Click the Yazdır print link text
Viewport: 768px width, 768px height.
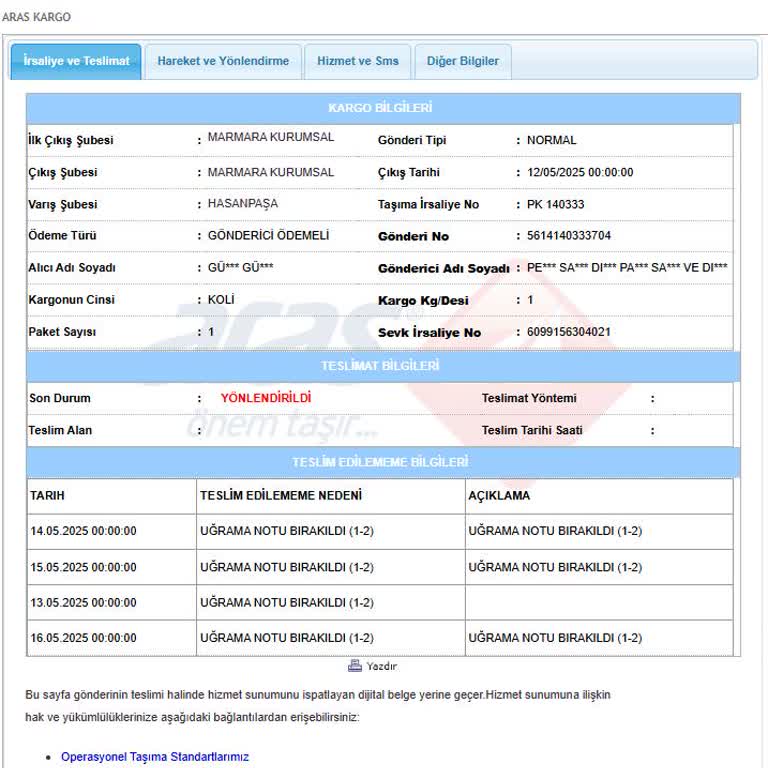point(381,666)
